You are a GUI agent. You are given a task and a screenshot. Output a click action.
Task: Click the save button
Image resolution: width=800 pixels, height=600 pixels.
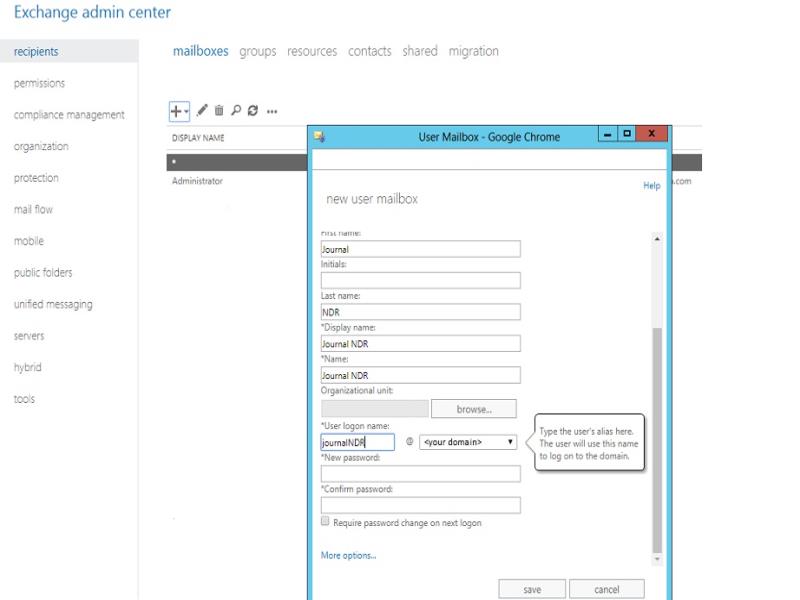point(532,589)
